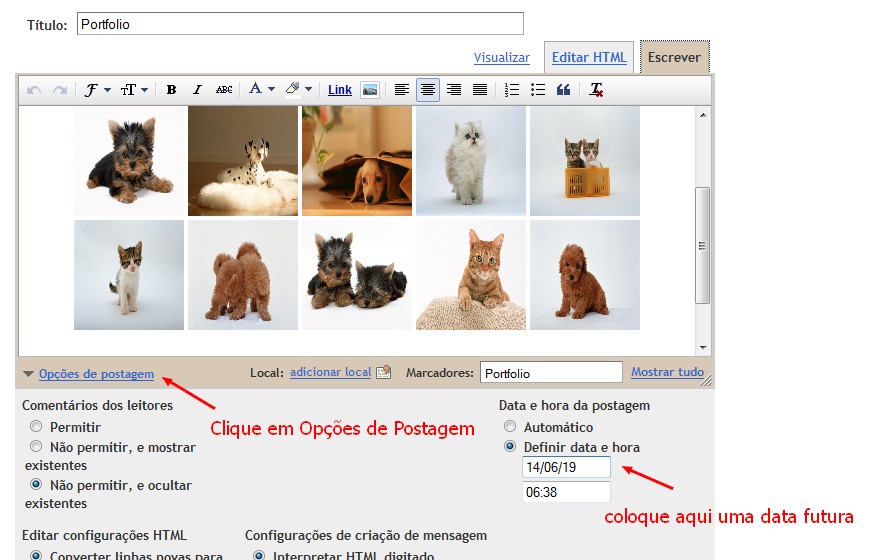Click the map icon beside adicionar local
Viewport: 873px width, 560px height.
coord(384,372)
